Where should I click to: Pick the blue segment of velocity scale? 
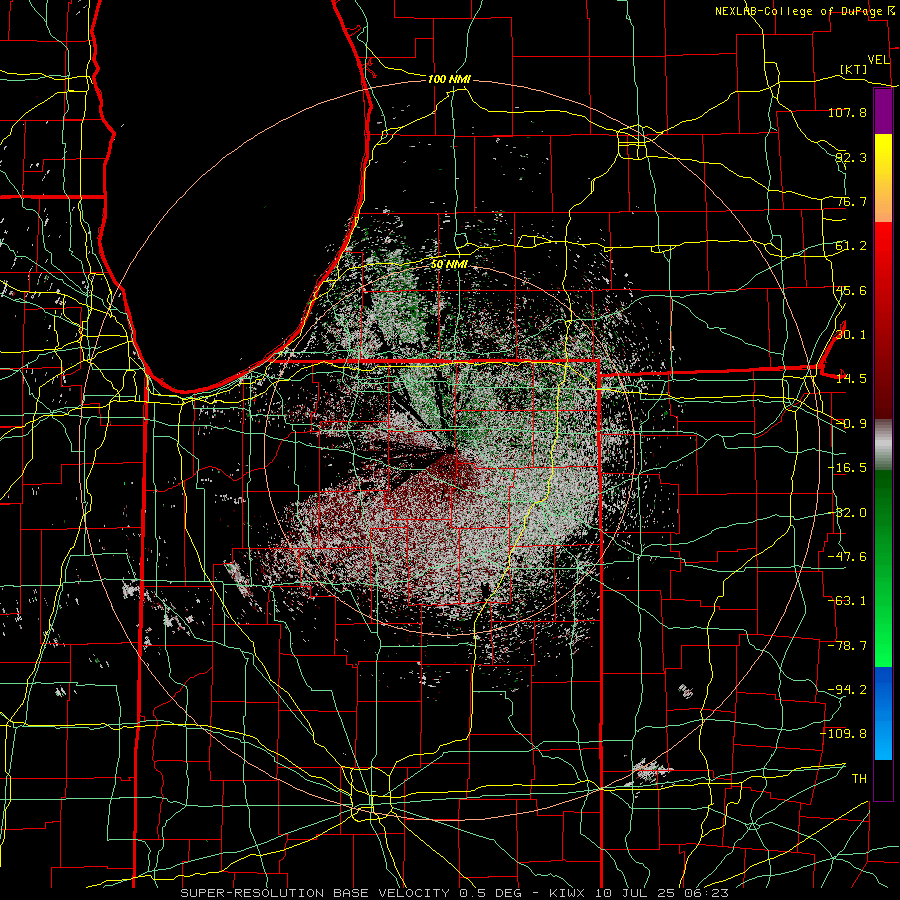(883, 713)
